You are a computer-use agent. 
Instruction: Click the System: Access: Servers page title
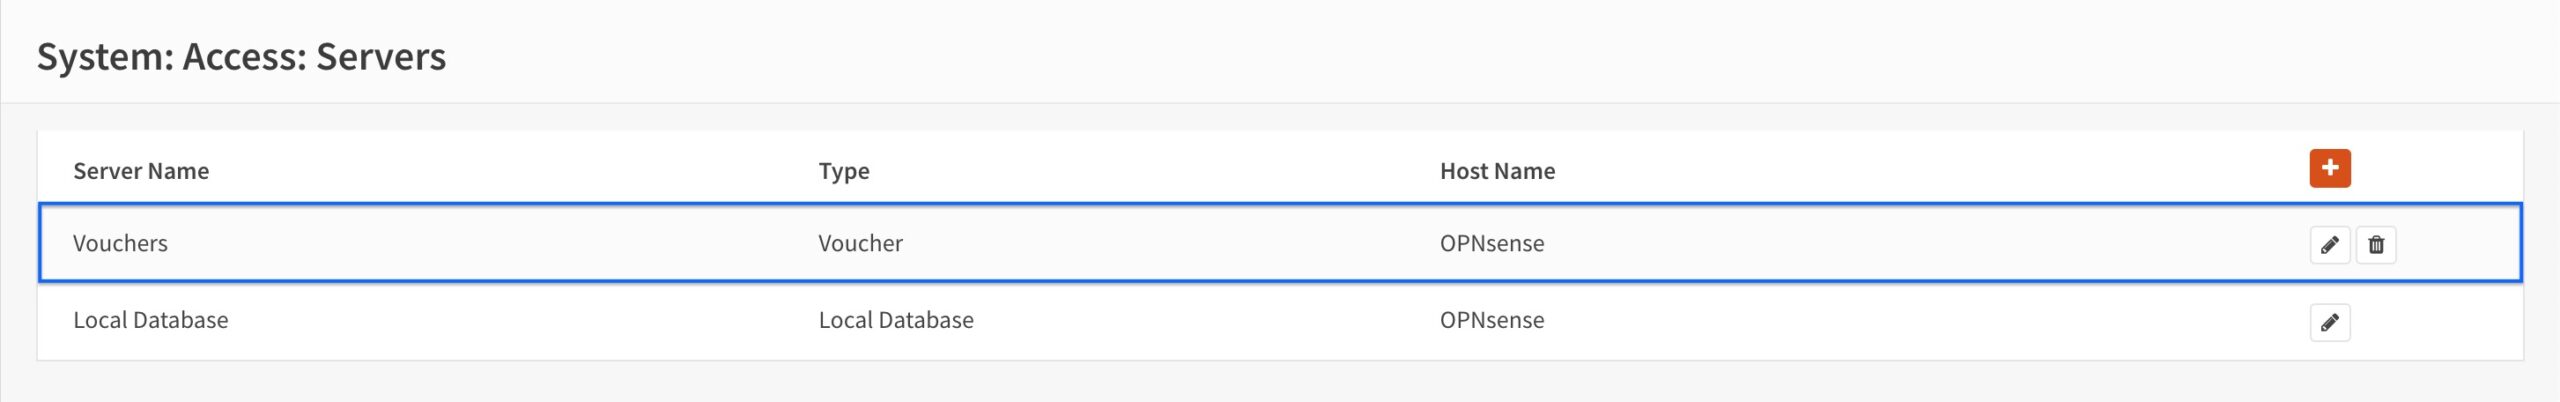tap(241, 57)
